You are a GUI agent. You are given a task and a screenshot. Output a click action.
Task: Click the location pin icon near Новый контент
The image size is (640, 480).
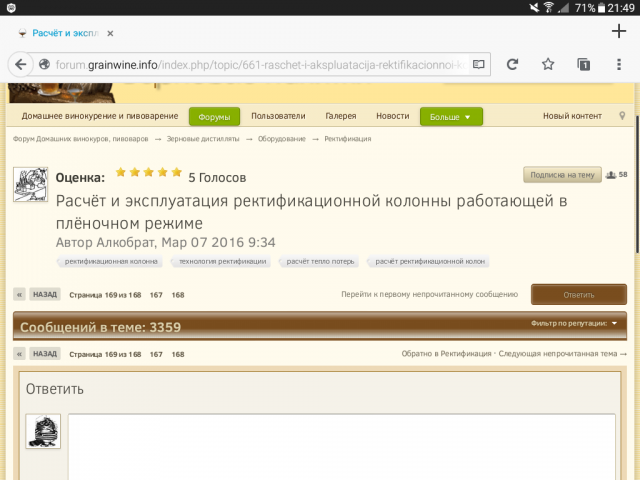pos(623,117)
